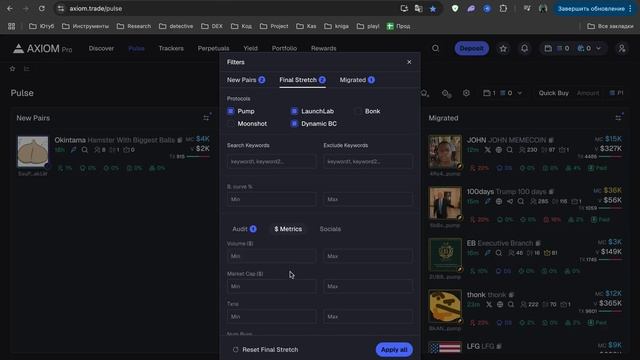Click the Exclude Keywords input field
This screenshot has width=640, height=360.
click(x=368, y=162)
